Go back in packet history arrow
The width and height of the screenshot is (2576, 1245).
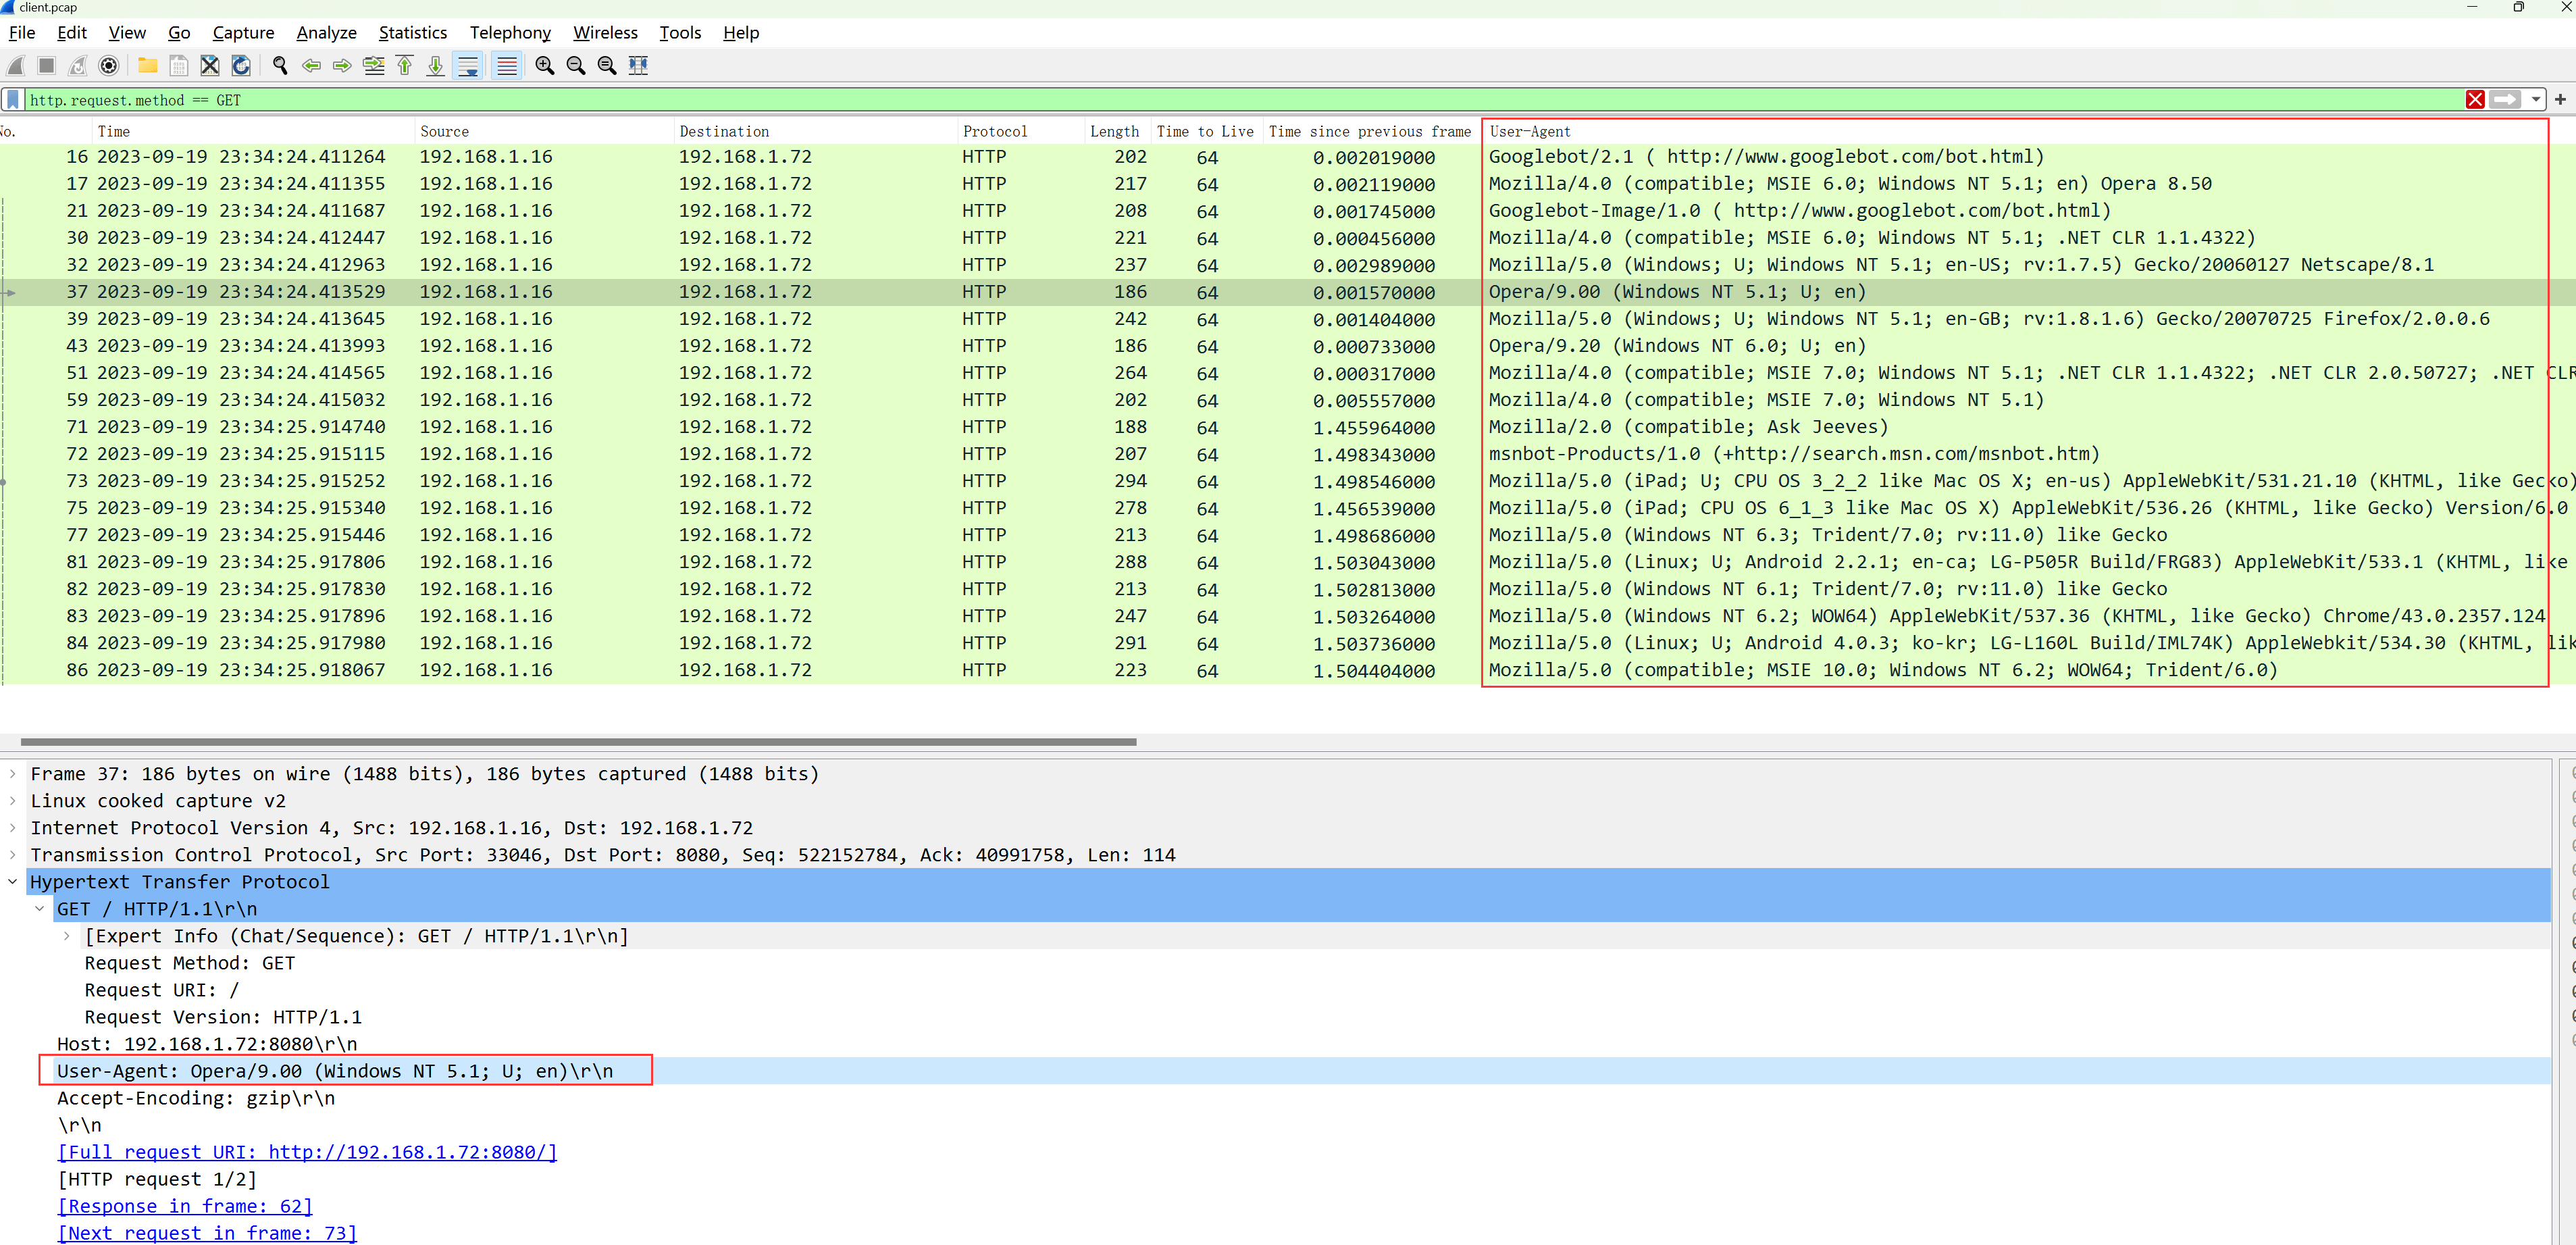[x=311, y=66]
